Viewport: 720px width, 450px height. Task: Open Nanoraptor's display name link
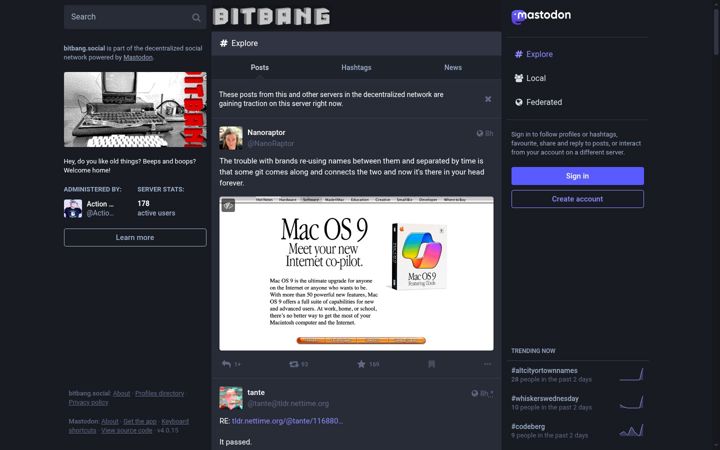266,132
